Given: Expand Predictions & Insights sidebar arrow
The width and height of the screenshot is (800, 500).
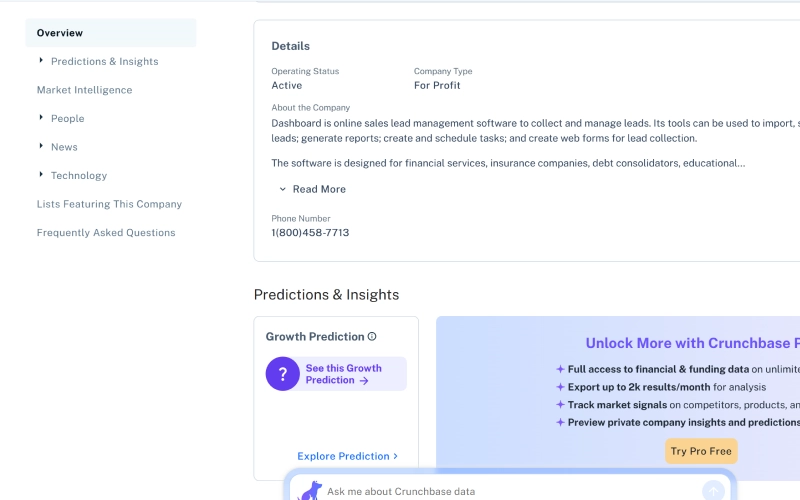Looking at the screenshot, I should click(x=41, y=61).
